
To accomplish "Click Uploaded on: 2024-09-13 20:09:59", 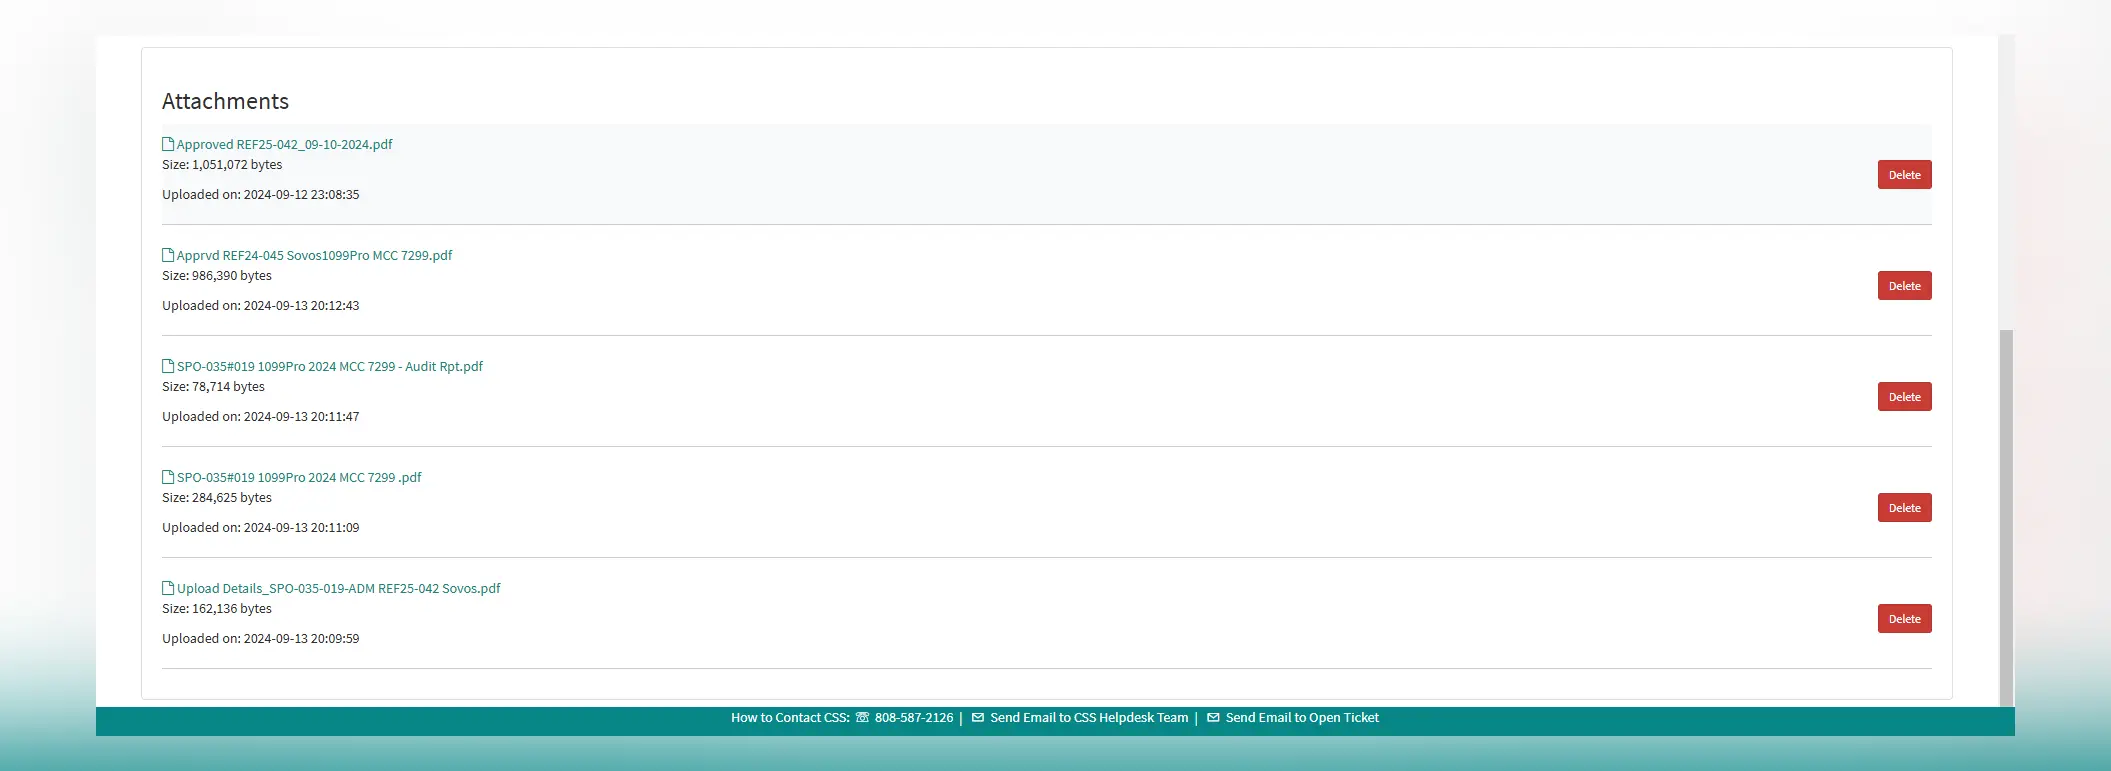I will coord(260,639).
